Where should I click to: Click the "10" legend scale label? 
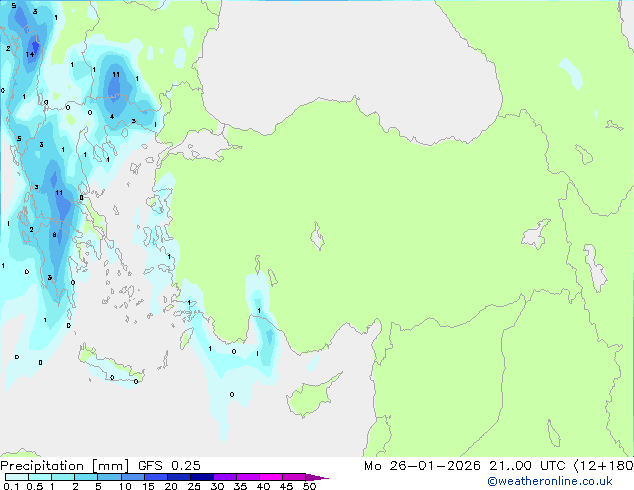(x=125, y=486)
